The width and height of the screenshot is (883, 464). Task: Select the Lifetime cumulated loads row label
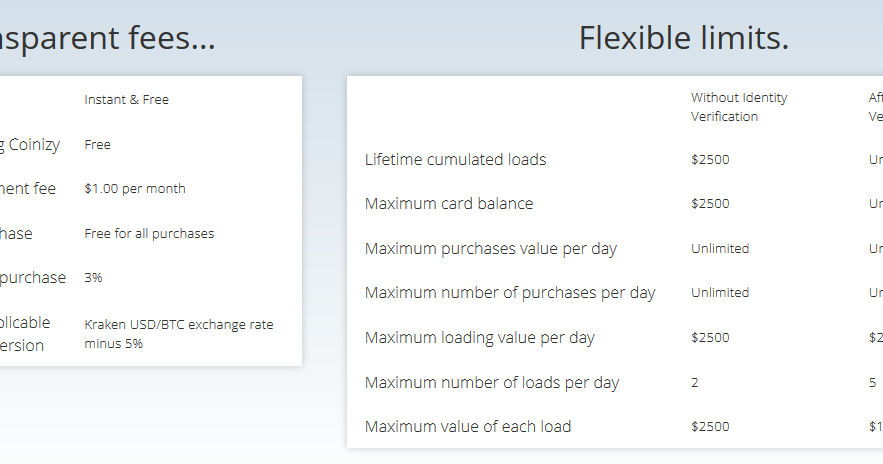[456, 159]
